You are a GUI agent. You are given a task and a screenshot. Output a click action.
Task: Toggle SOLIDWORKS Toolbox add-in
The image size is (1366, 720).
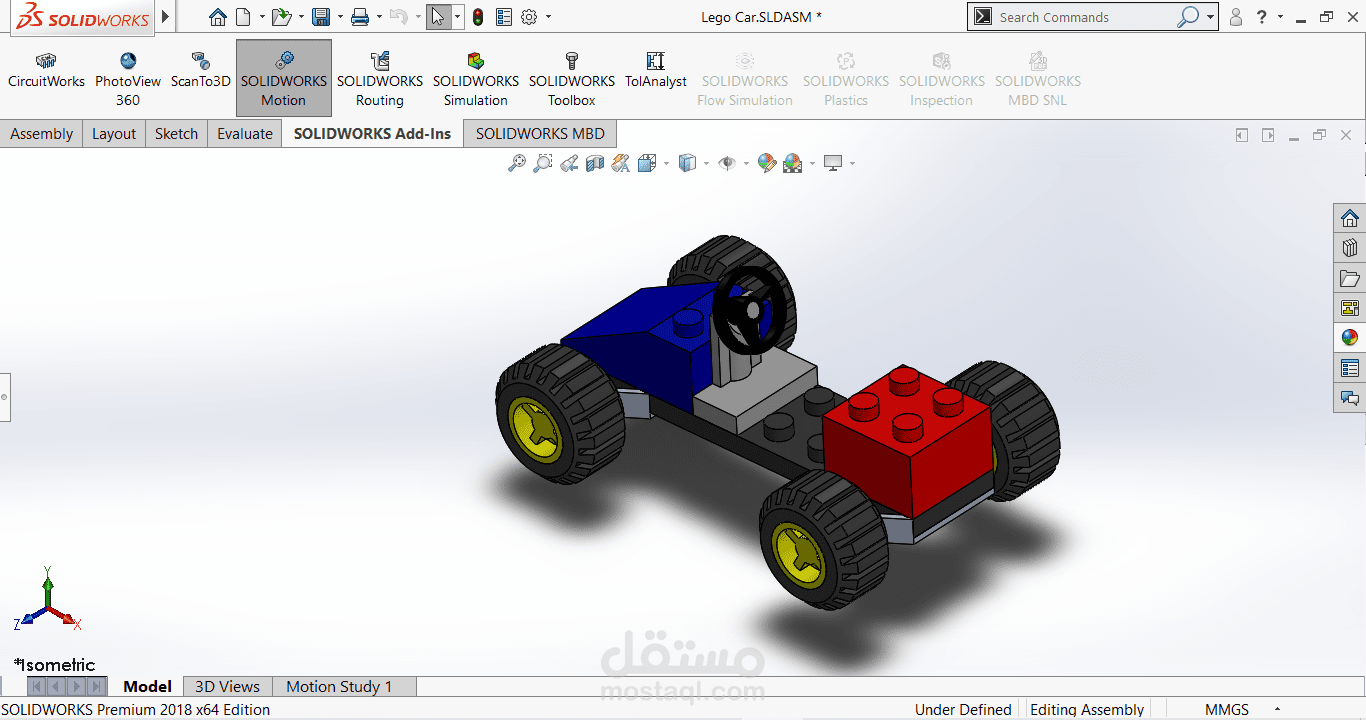point(572,79)
